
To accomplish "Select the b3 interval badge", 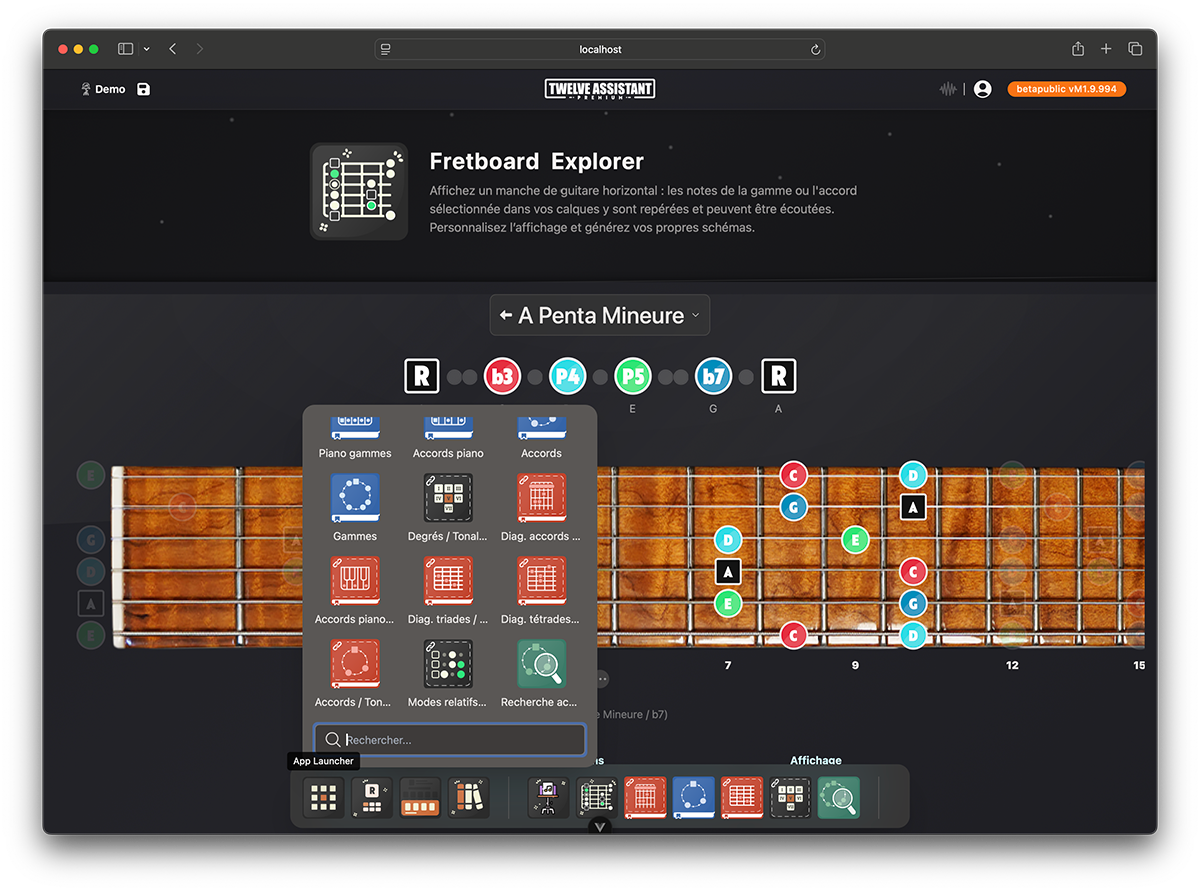I will 502,377.
